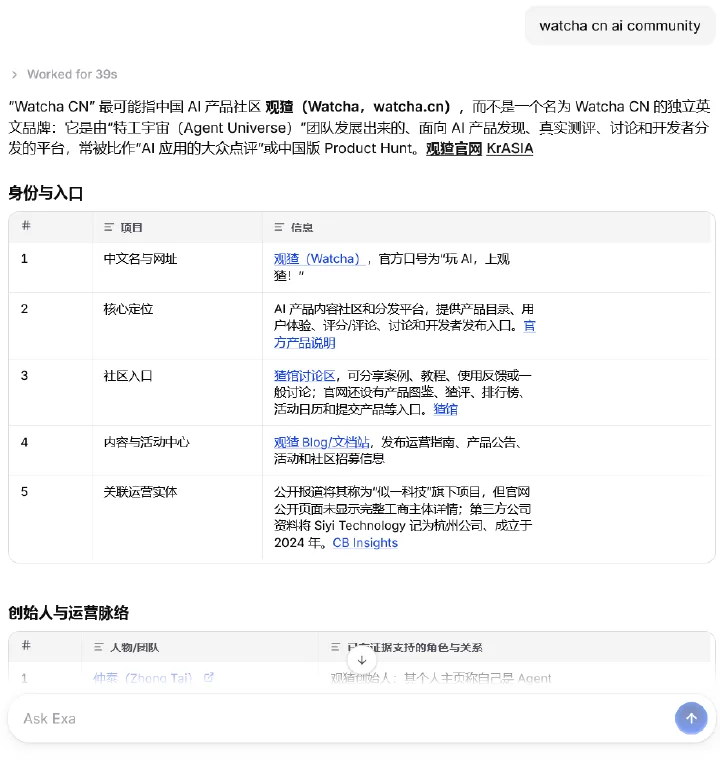Click row number 3 in 身份与入口 table

click(24, 376)
